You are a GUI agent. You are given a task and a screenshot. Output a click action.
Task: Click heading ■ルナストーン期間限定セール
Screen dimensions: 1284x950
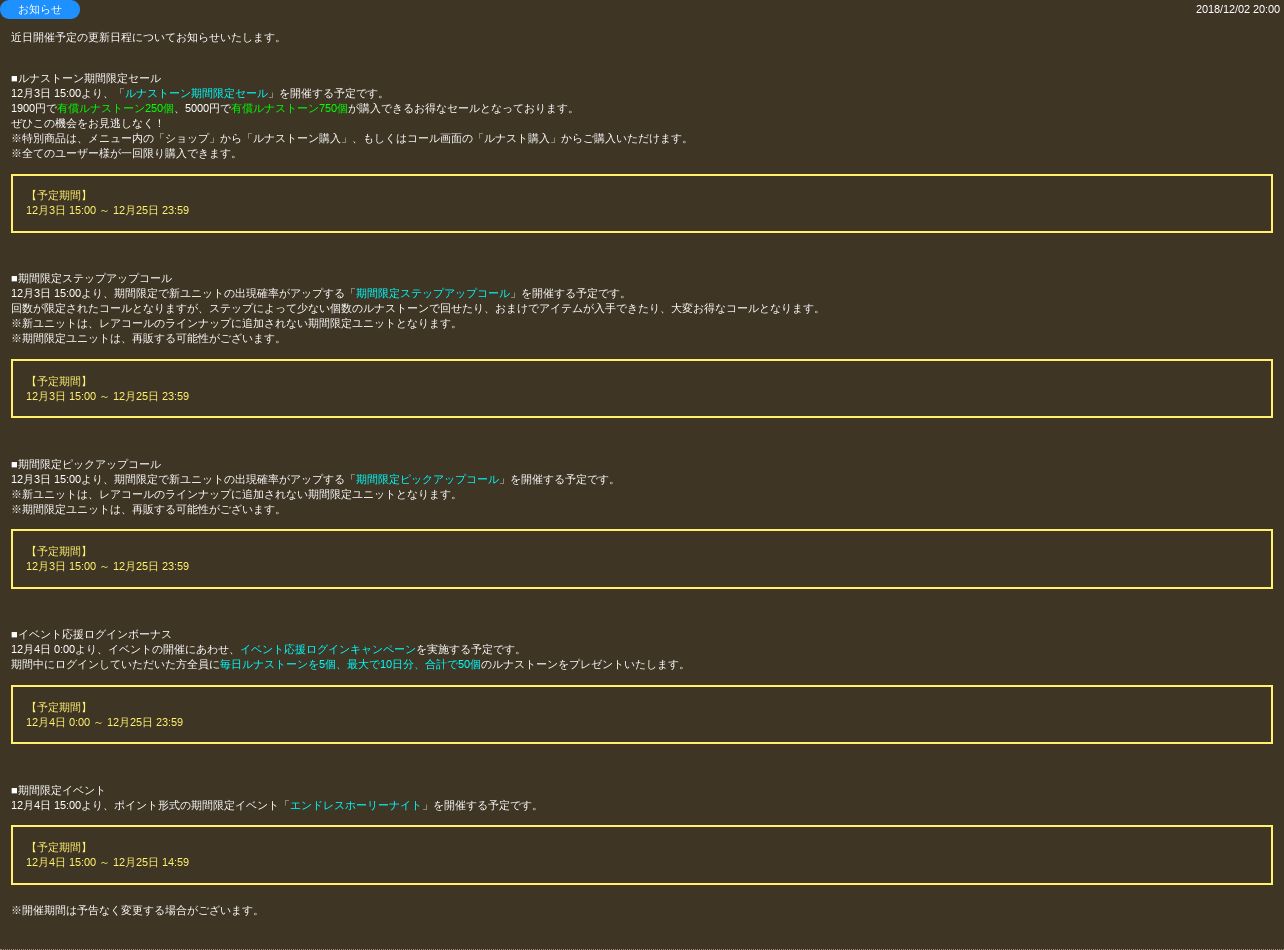(x=86, y=78)
